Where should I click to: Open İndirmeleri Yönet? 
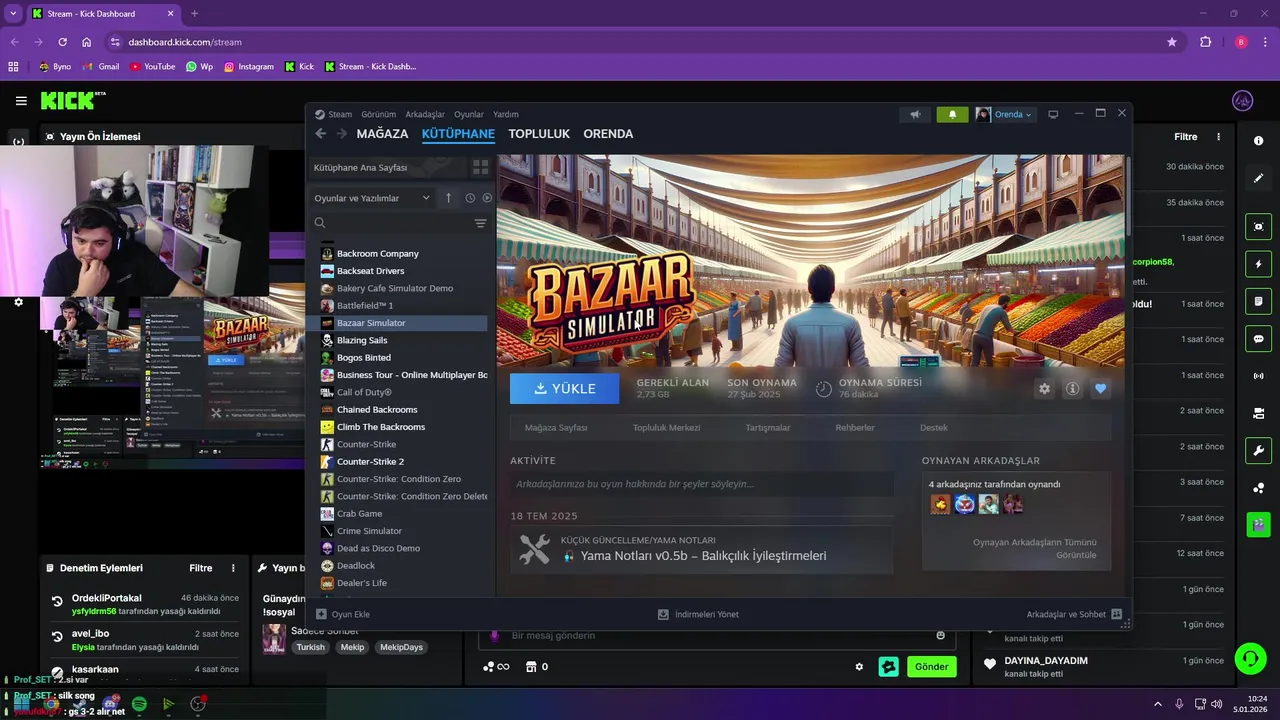pyautogui.click(x=698, y=614)
